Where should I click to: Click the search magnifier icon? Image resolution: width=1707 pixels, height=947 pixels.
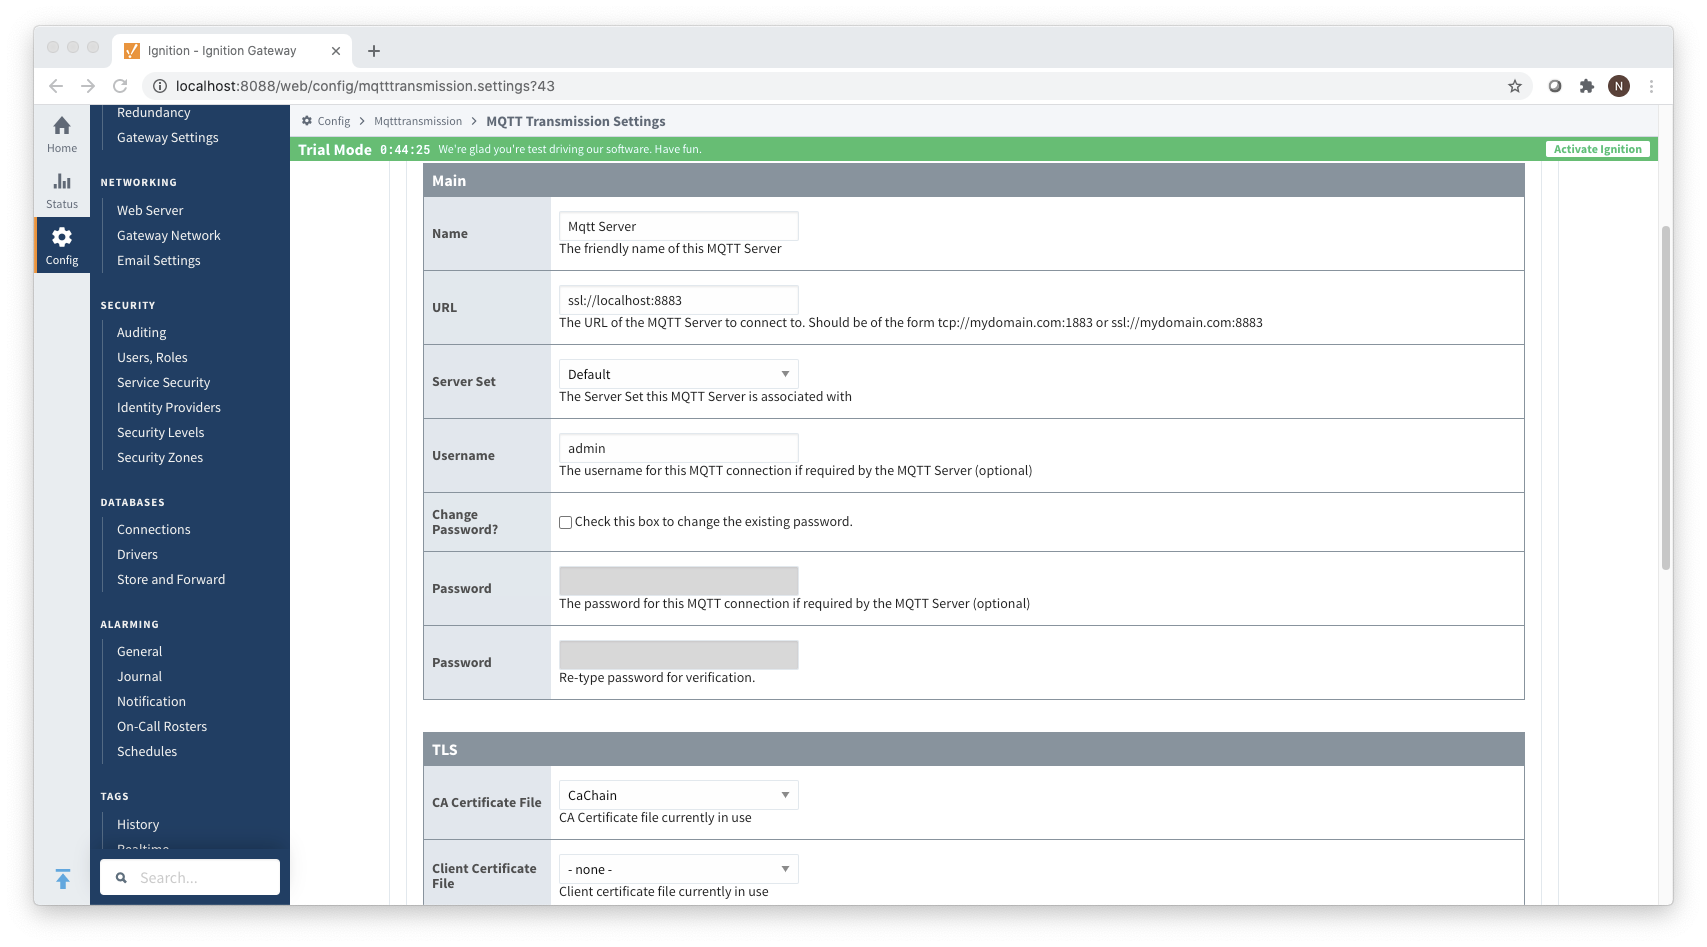(x=121, y=878)
